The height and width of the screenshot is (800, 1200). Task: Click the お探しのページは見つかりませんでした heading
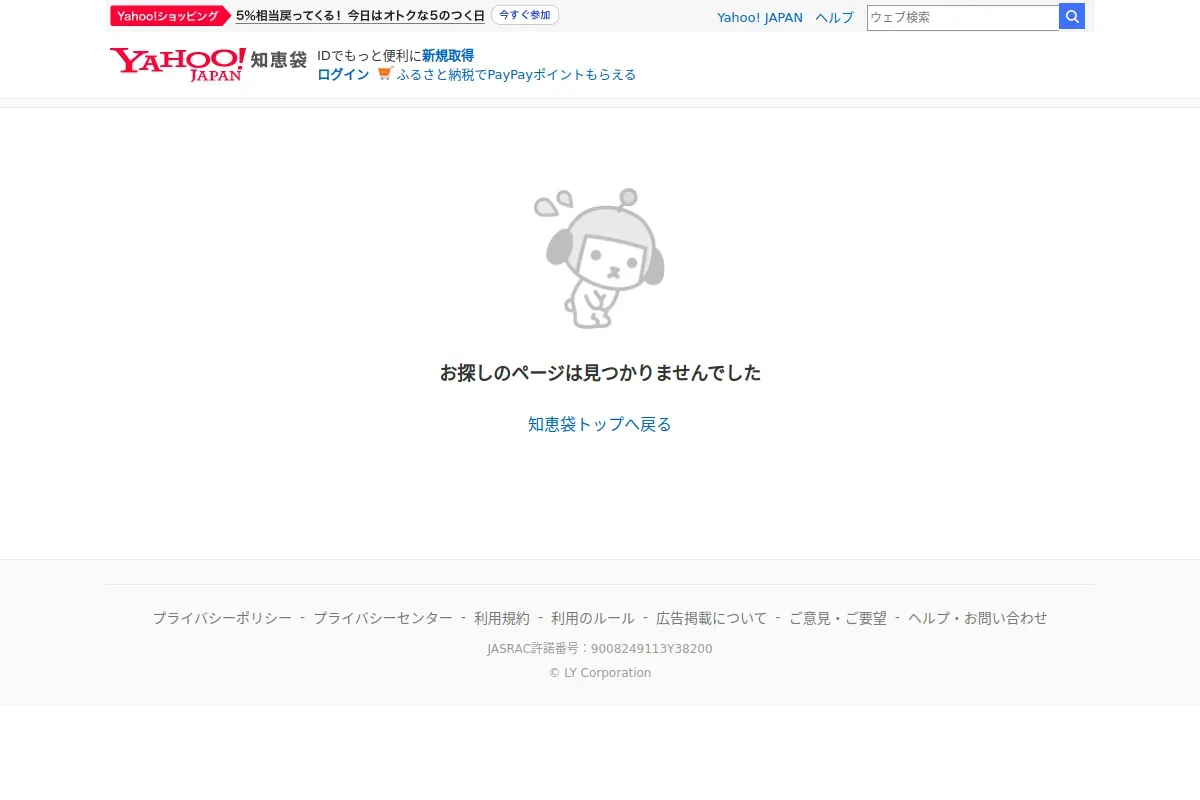pos(600,373)
